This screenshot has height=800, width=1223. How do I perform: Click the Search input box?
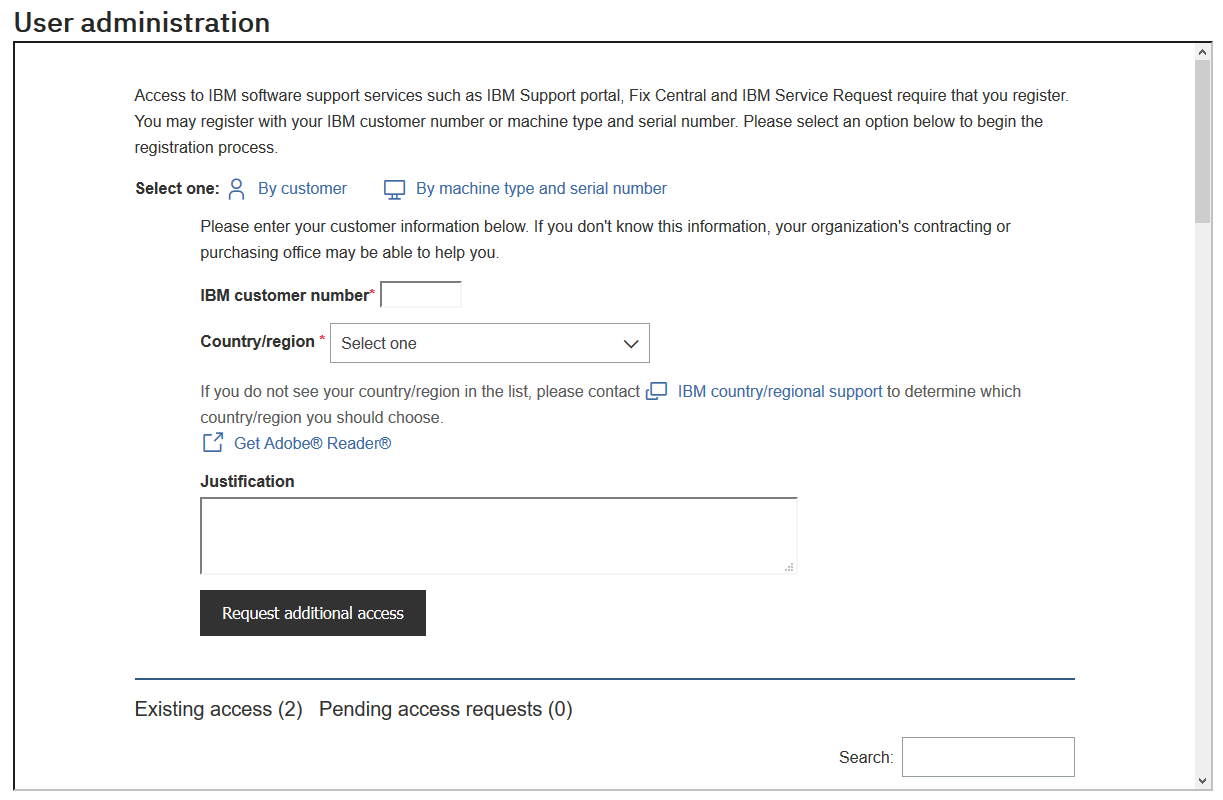coord(988,757)
